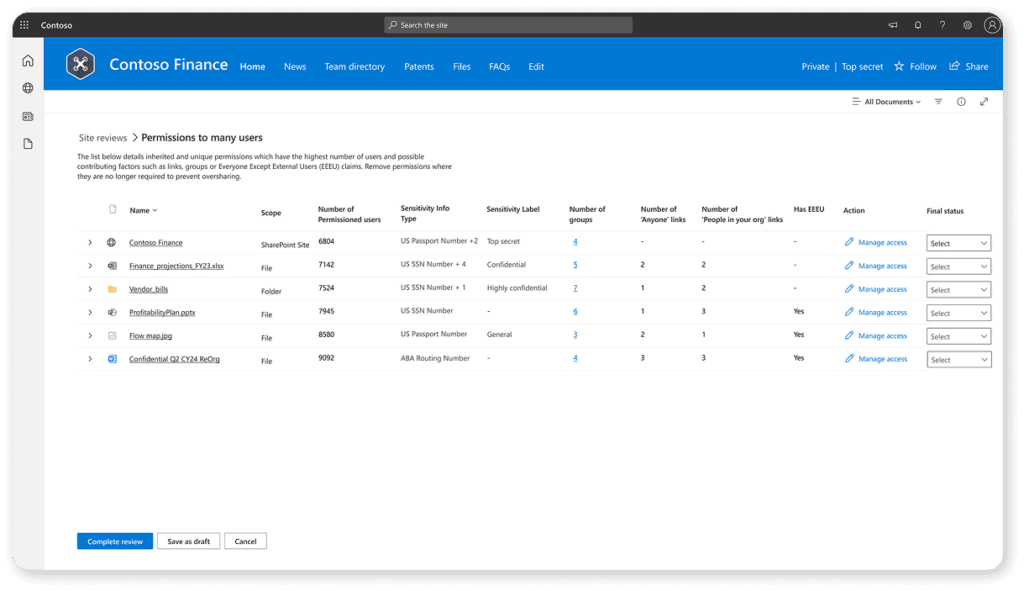Open the News nav tab

(x=295, y=67)
